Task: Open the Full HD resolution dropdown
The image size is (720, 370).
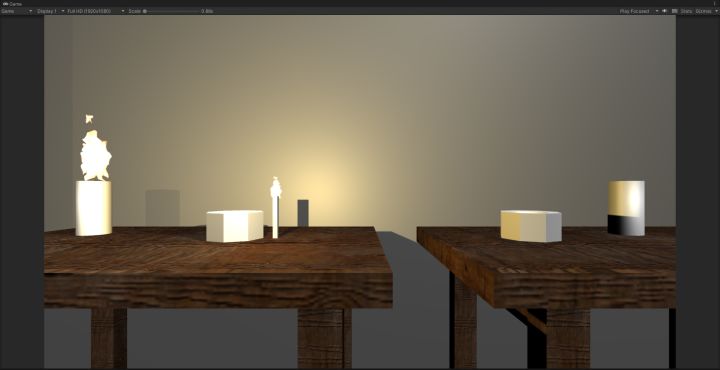Action: [x=96, y=11]
